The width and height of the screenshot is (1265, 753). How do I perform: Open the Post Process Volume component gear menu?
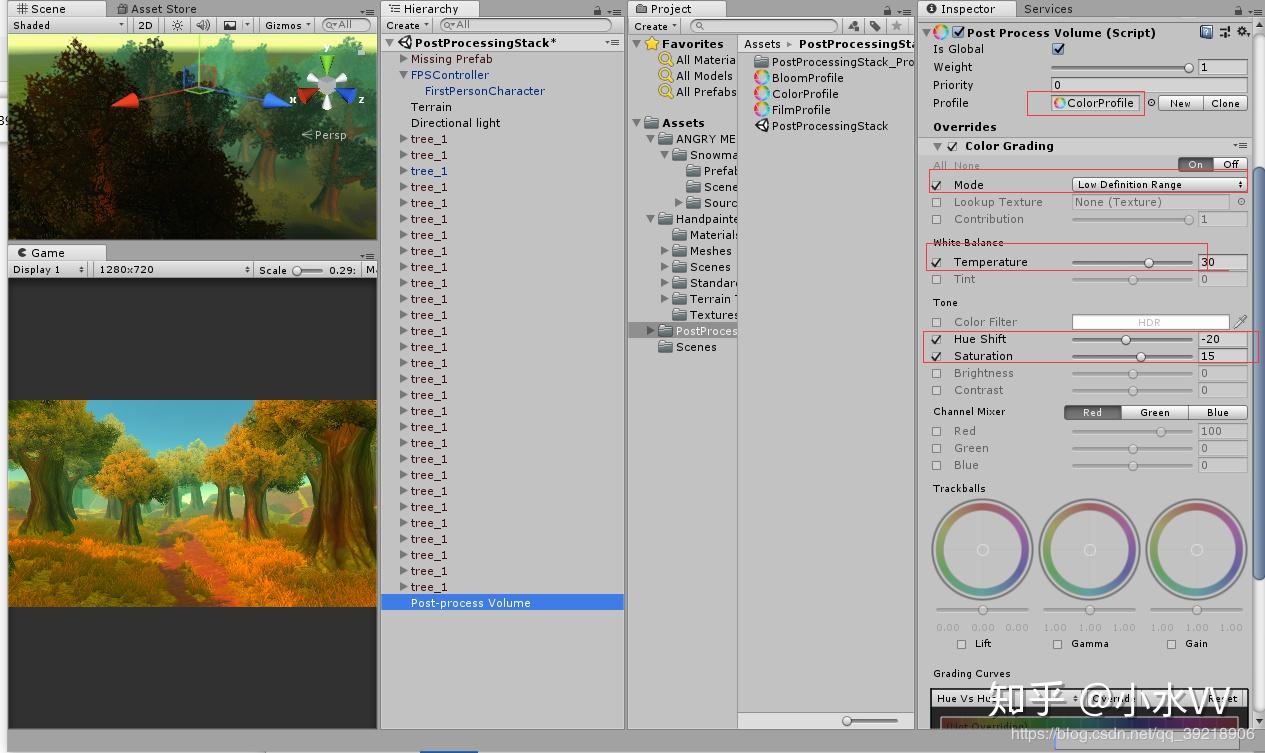[1242, 31]
